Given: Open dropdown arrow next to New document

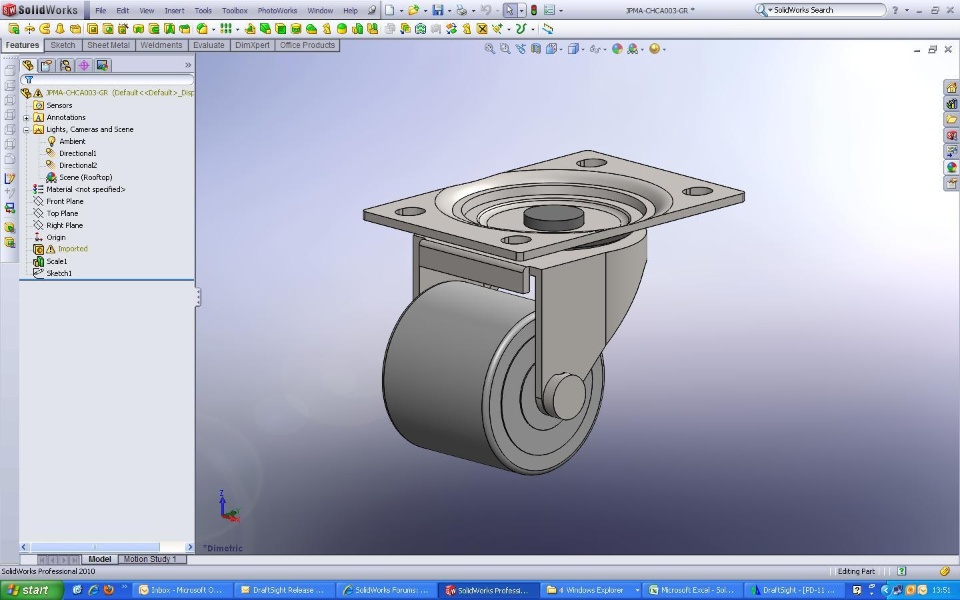Looking at the screenshot, I should [402, 11].
